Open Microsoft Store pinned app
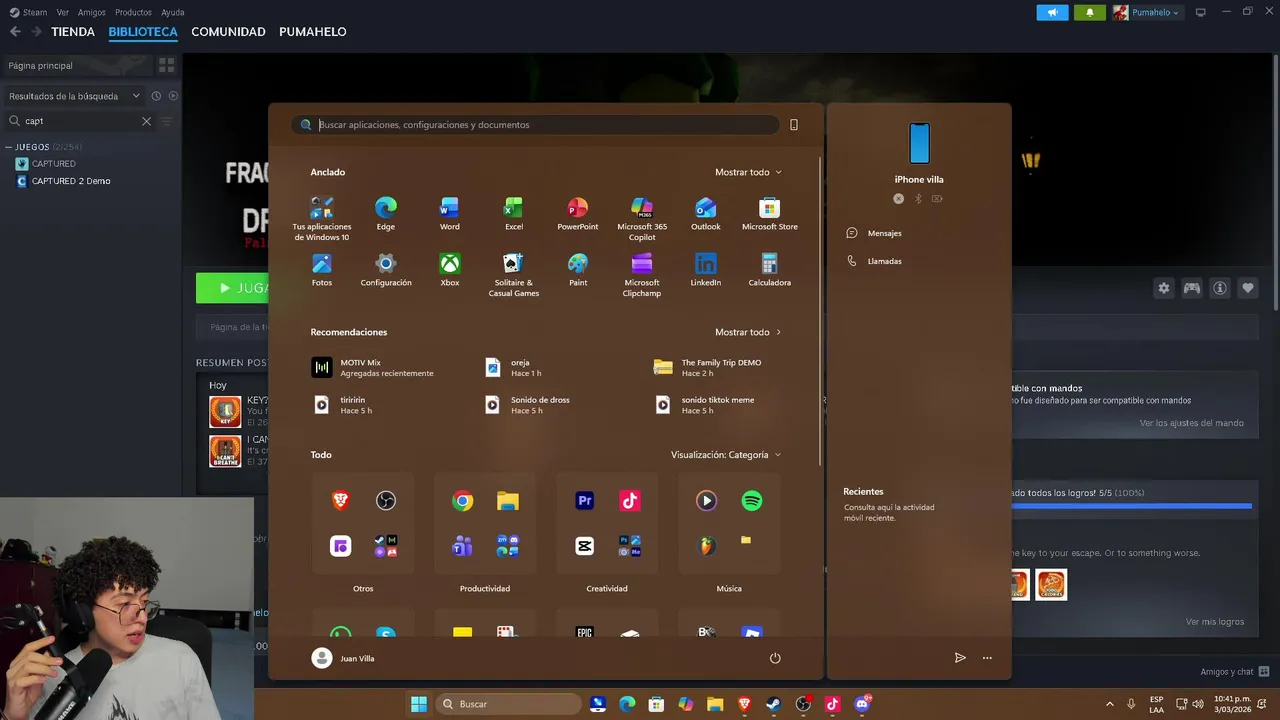The height and width of the screenshot is (720, 1280). coord(769,213)
